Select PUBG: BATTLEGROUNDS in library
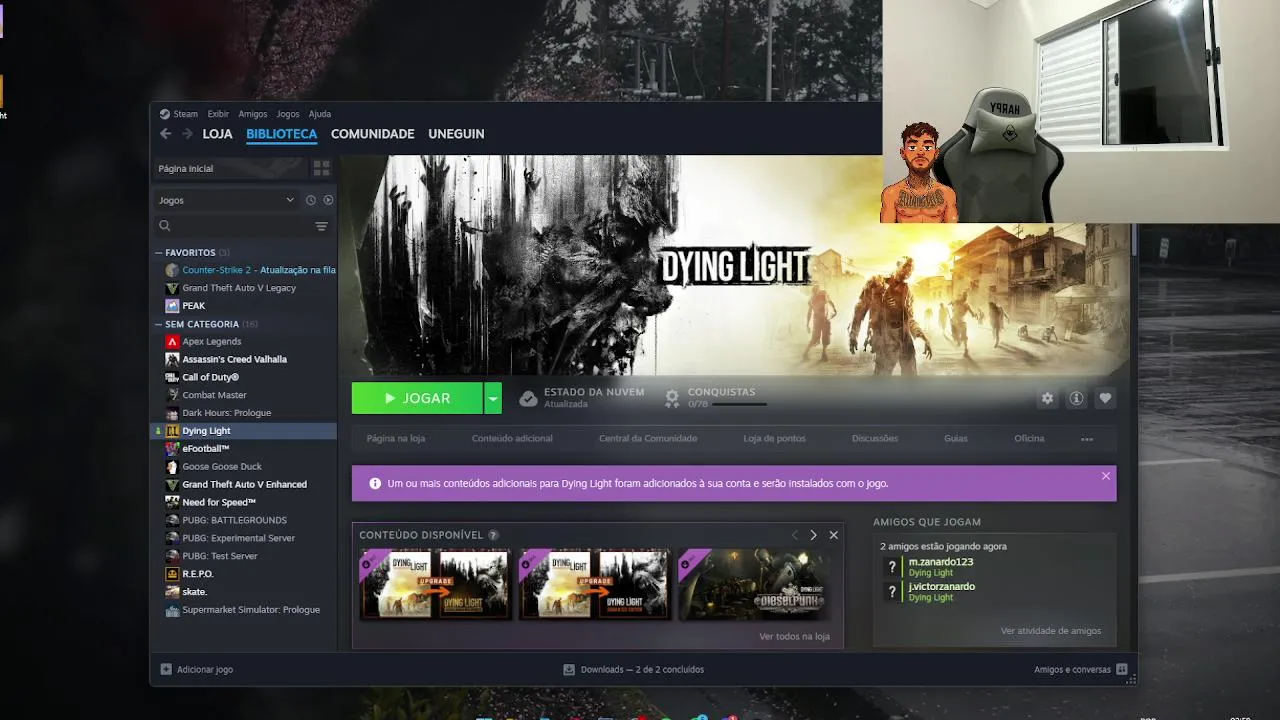The image size is (1280, 720). click(234, 520)
